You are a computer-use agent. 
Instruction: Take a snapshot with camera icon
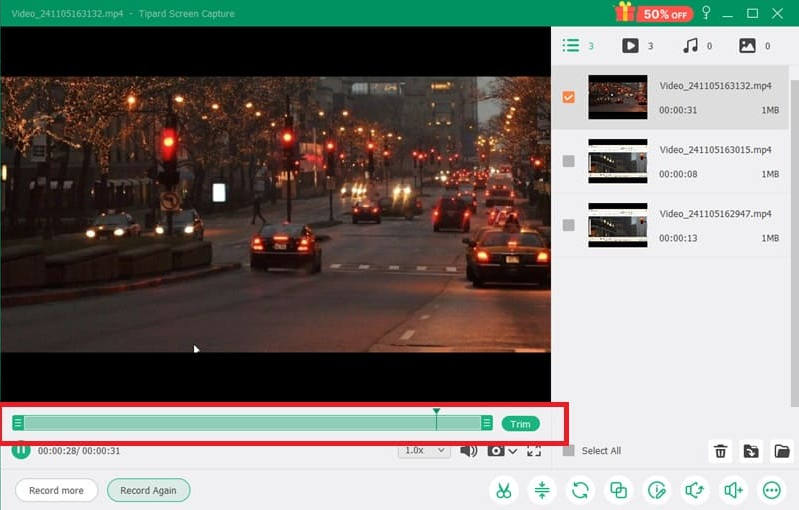pyautogui.click(x=496, y=451)
